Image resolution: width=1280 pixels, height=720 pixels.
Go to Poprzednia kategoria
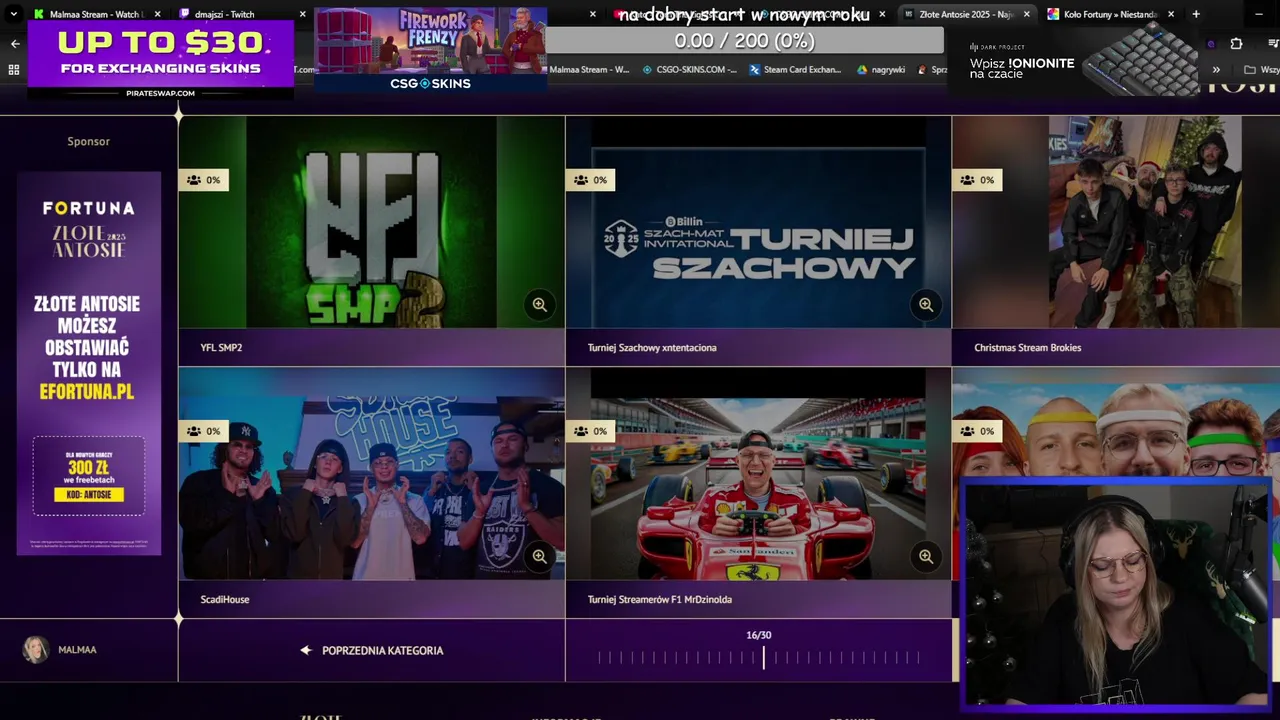372,650
